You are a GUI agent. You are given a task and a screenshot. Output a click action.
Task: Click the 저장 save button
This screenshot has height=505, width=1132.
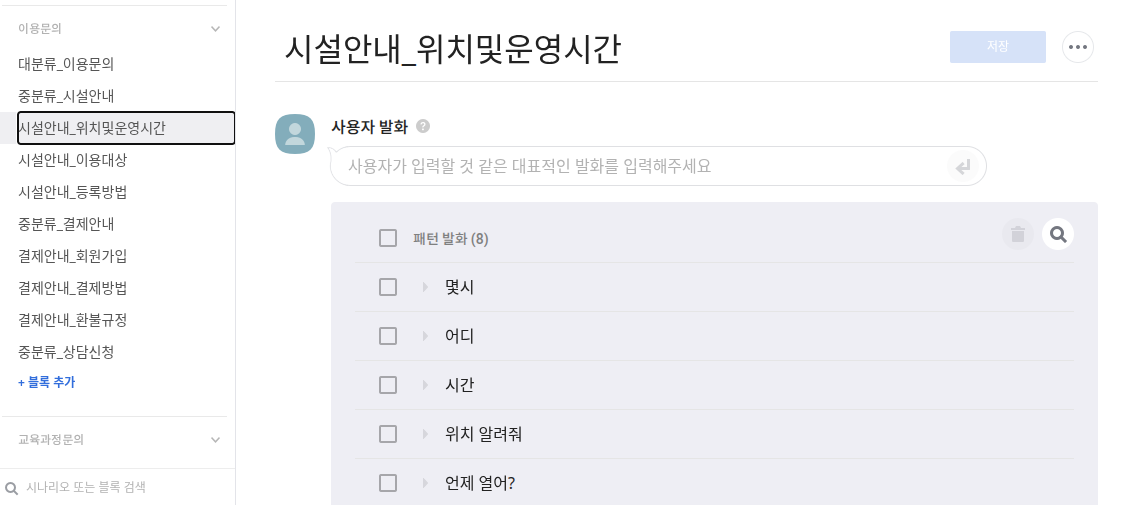pos(997,47)
